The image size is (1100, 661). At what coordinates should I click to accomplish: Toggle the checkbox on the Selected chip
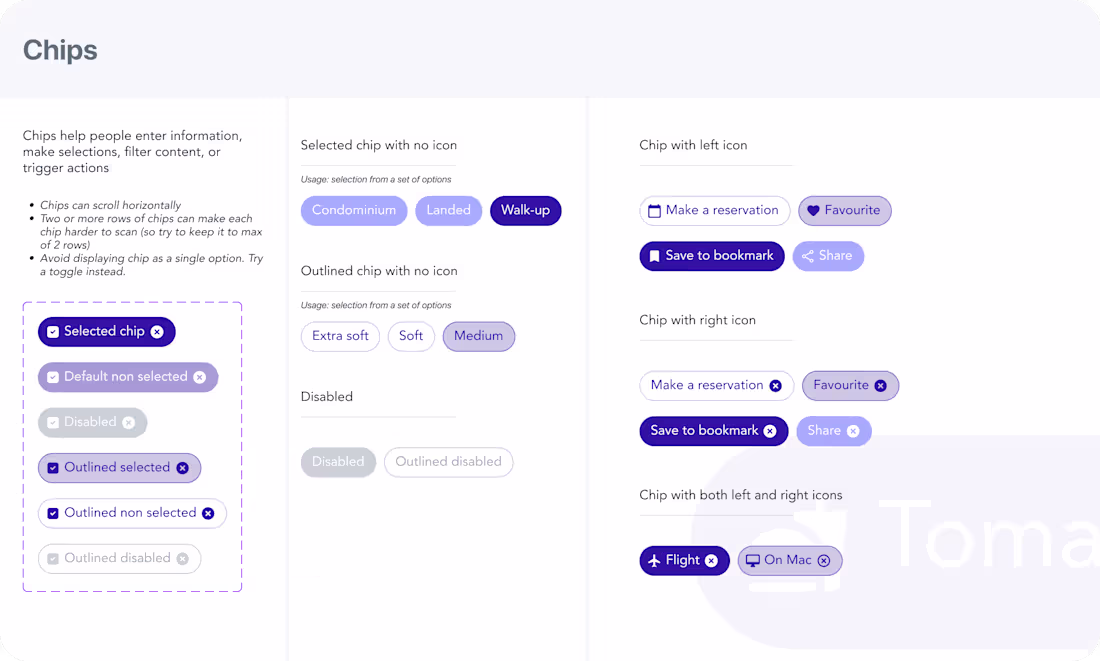55,331
